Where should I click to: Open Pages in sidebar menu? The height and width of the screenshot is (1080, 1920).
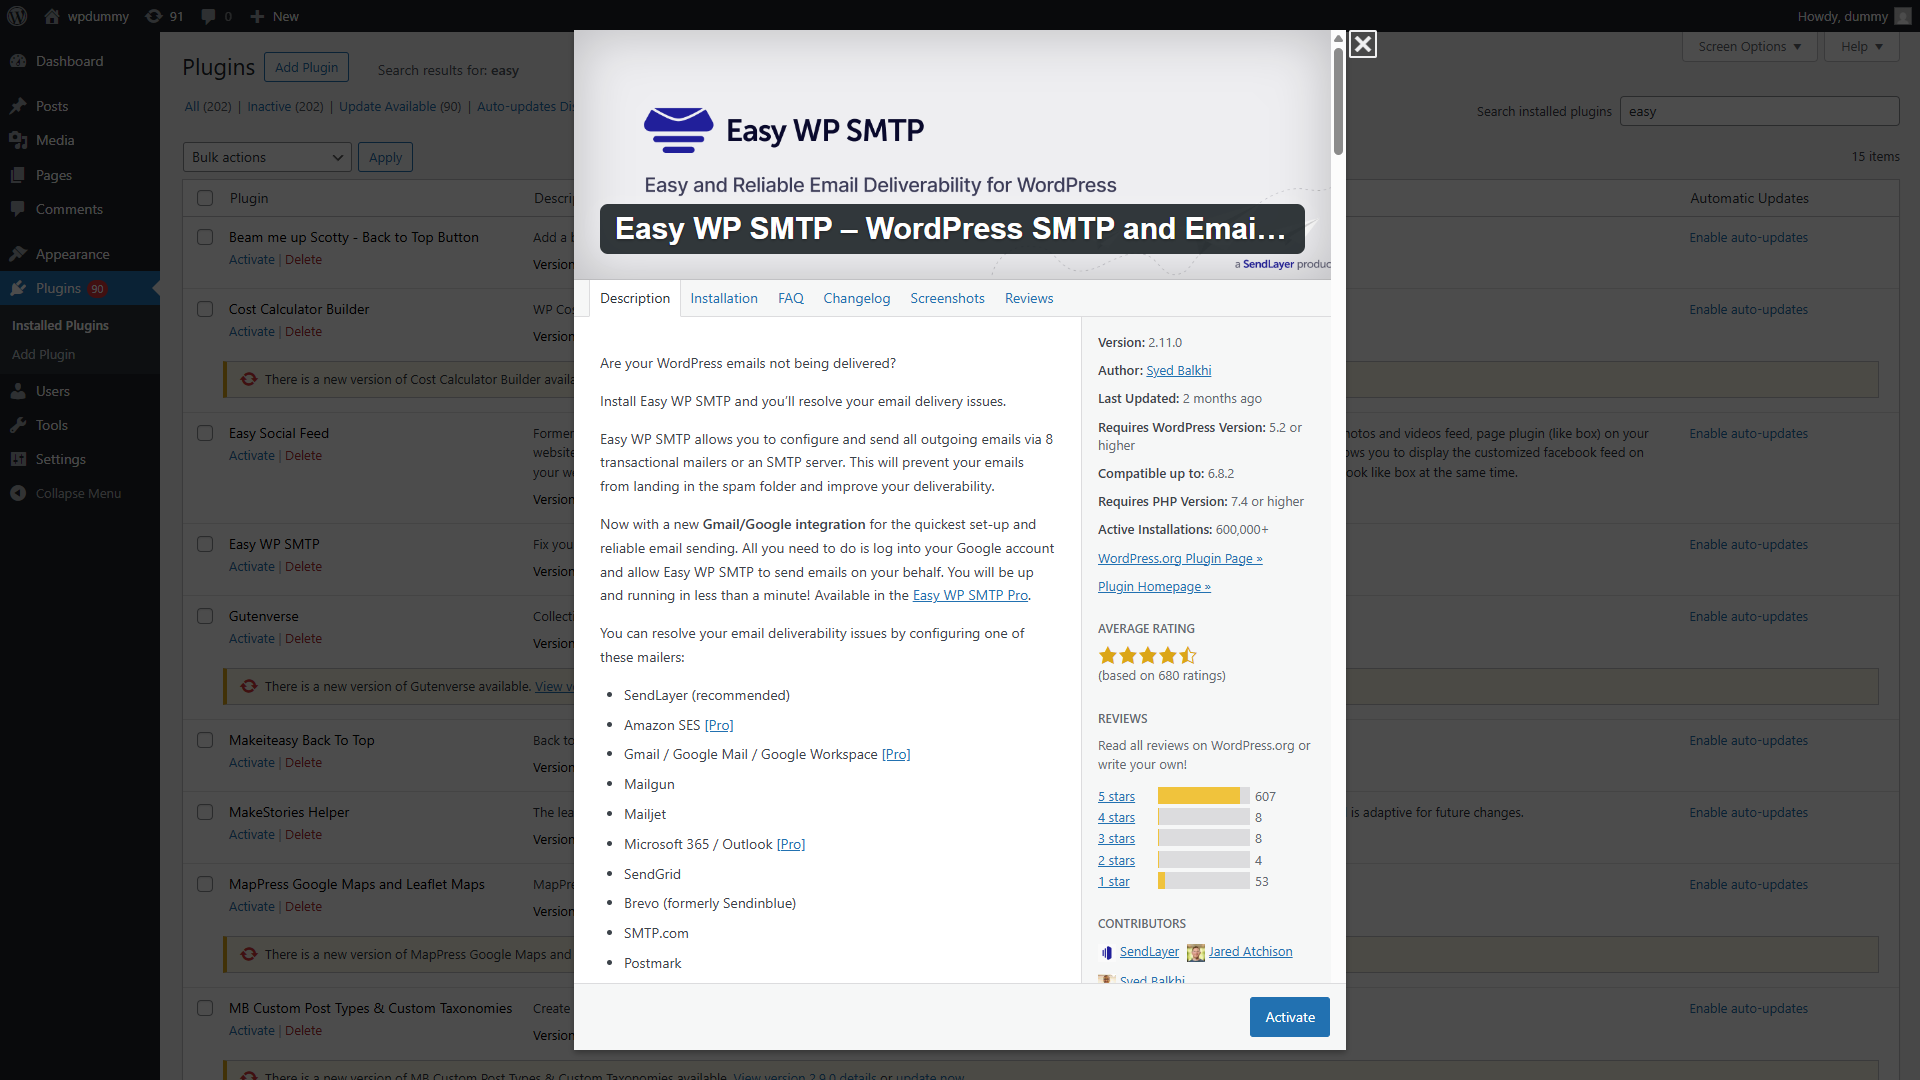coord(80,175)
